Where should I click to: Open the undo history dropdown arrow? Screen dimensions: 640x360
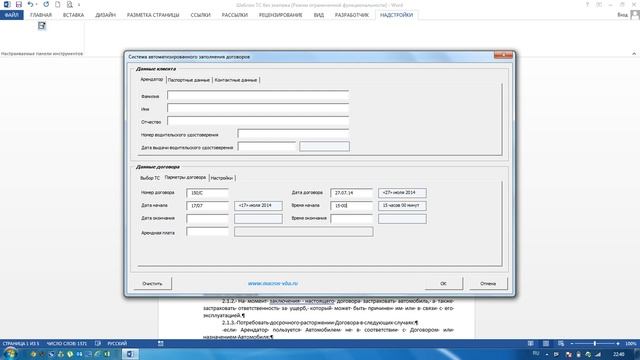click(36, 5)
